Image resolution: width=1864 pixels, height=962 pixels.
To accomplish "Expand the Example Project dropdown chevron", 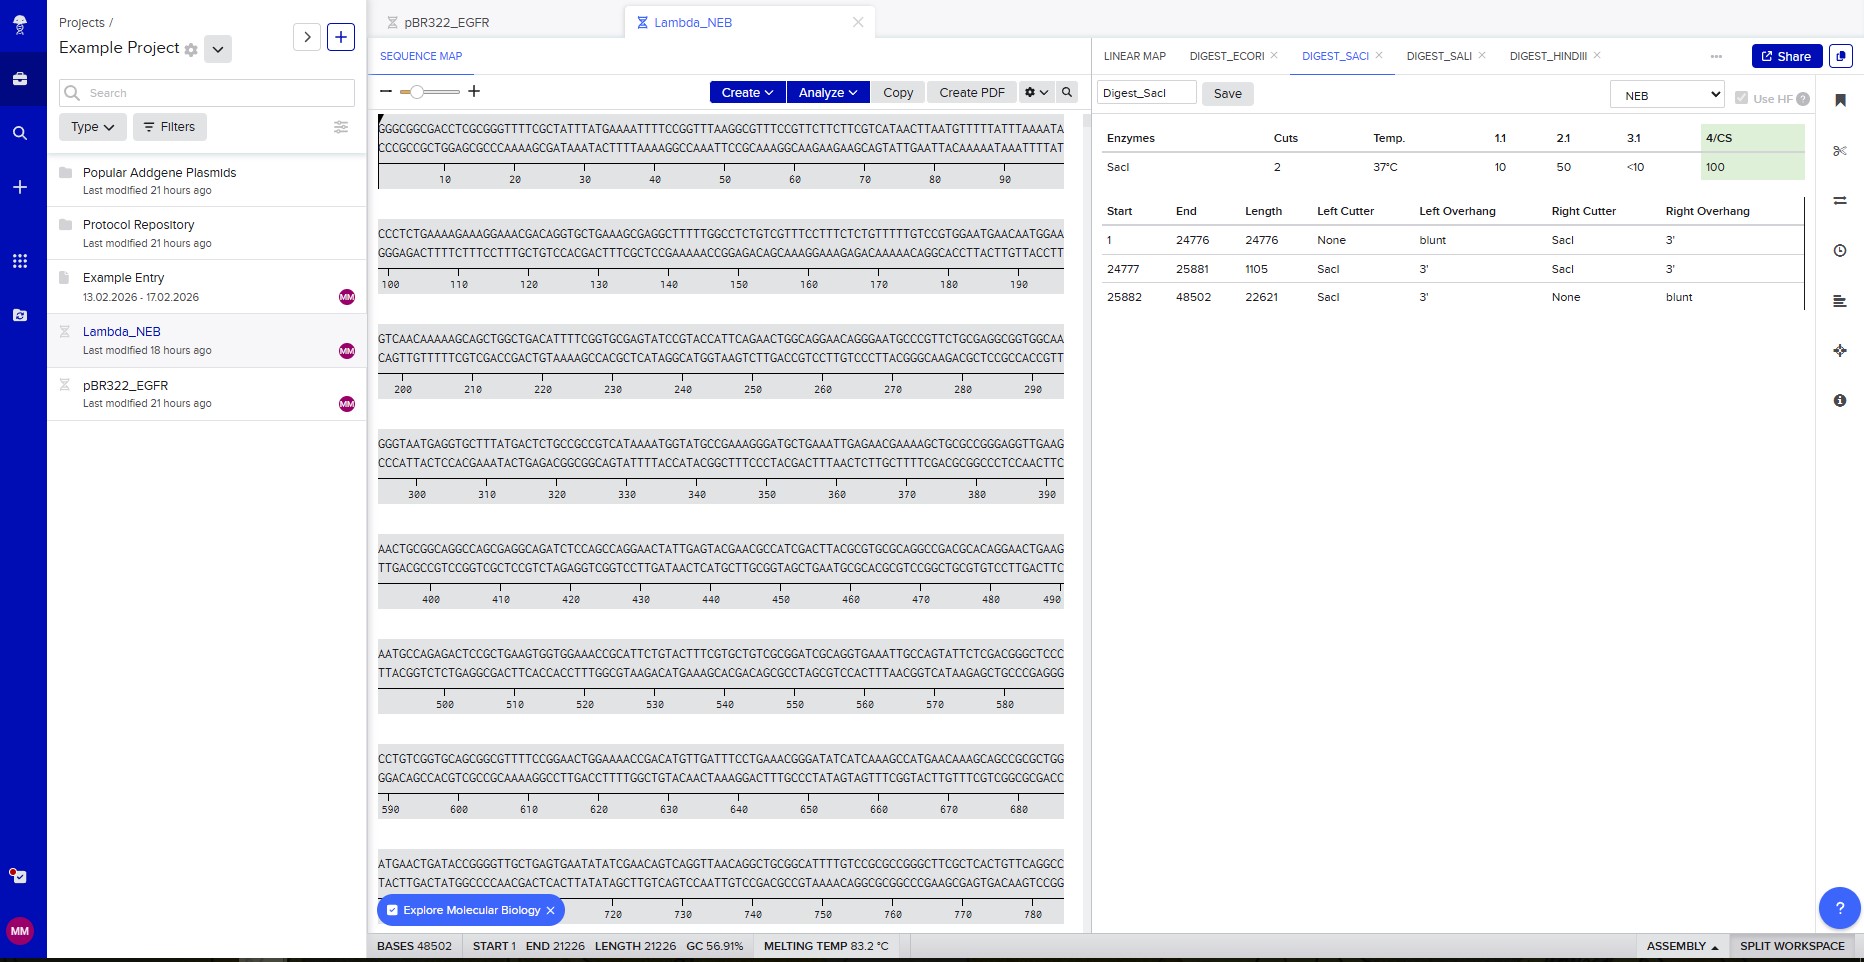I will [x=218, y=49].
